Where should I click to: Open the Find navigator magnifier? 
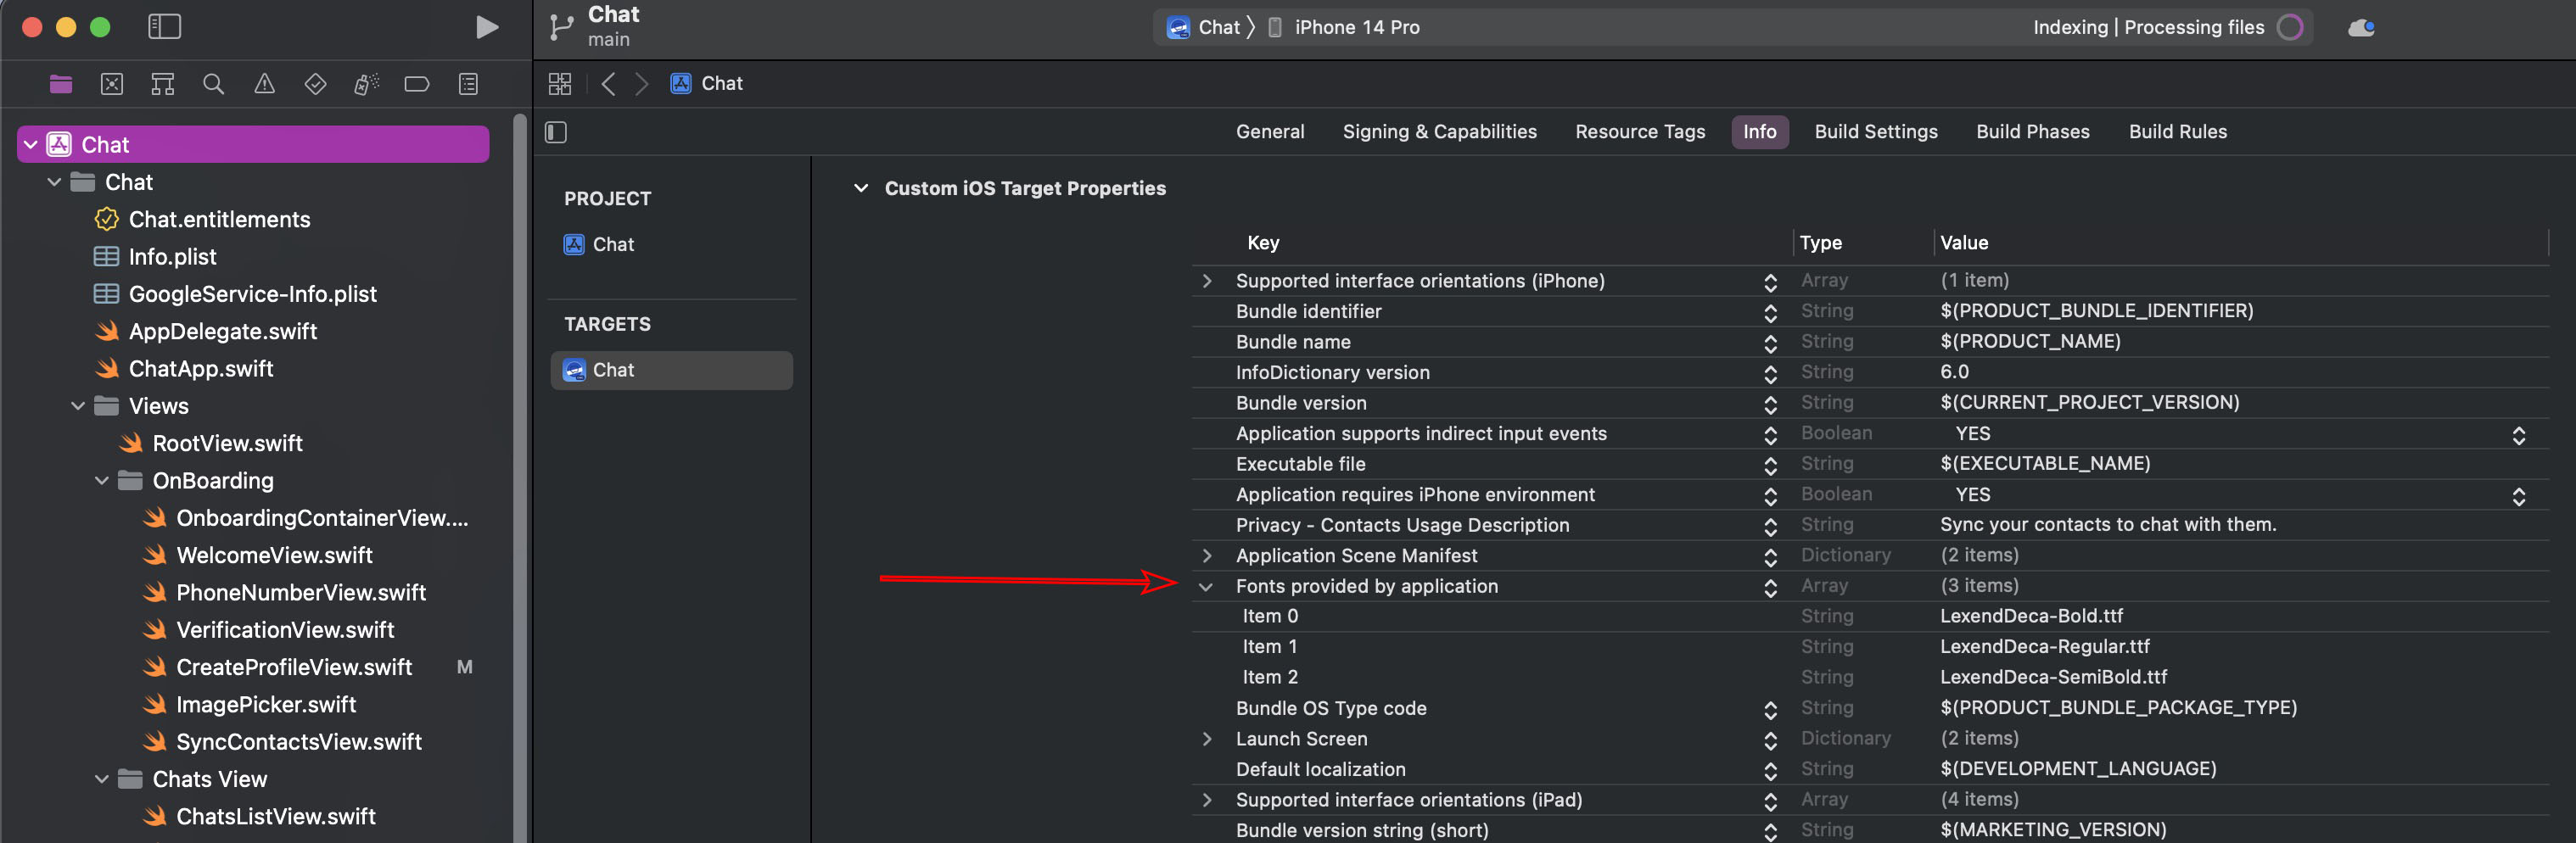(x=213, y=84)
